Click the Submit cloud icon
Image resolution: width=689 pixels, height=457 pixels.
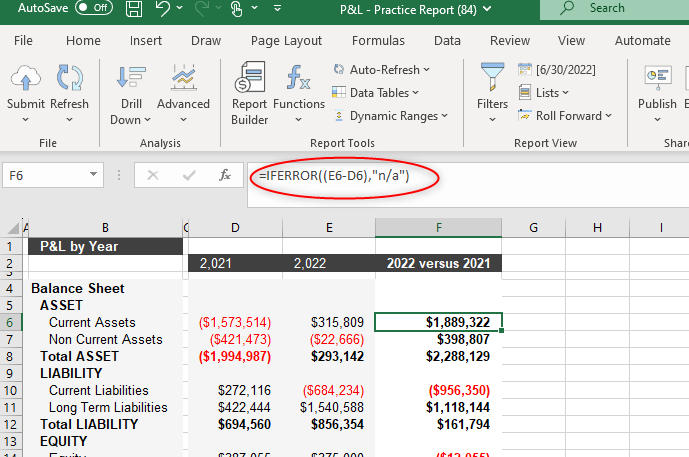(25, 79)
